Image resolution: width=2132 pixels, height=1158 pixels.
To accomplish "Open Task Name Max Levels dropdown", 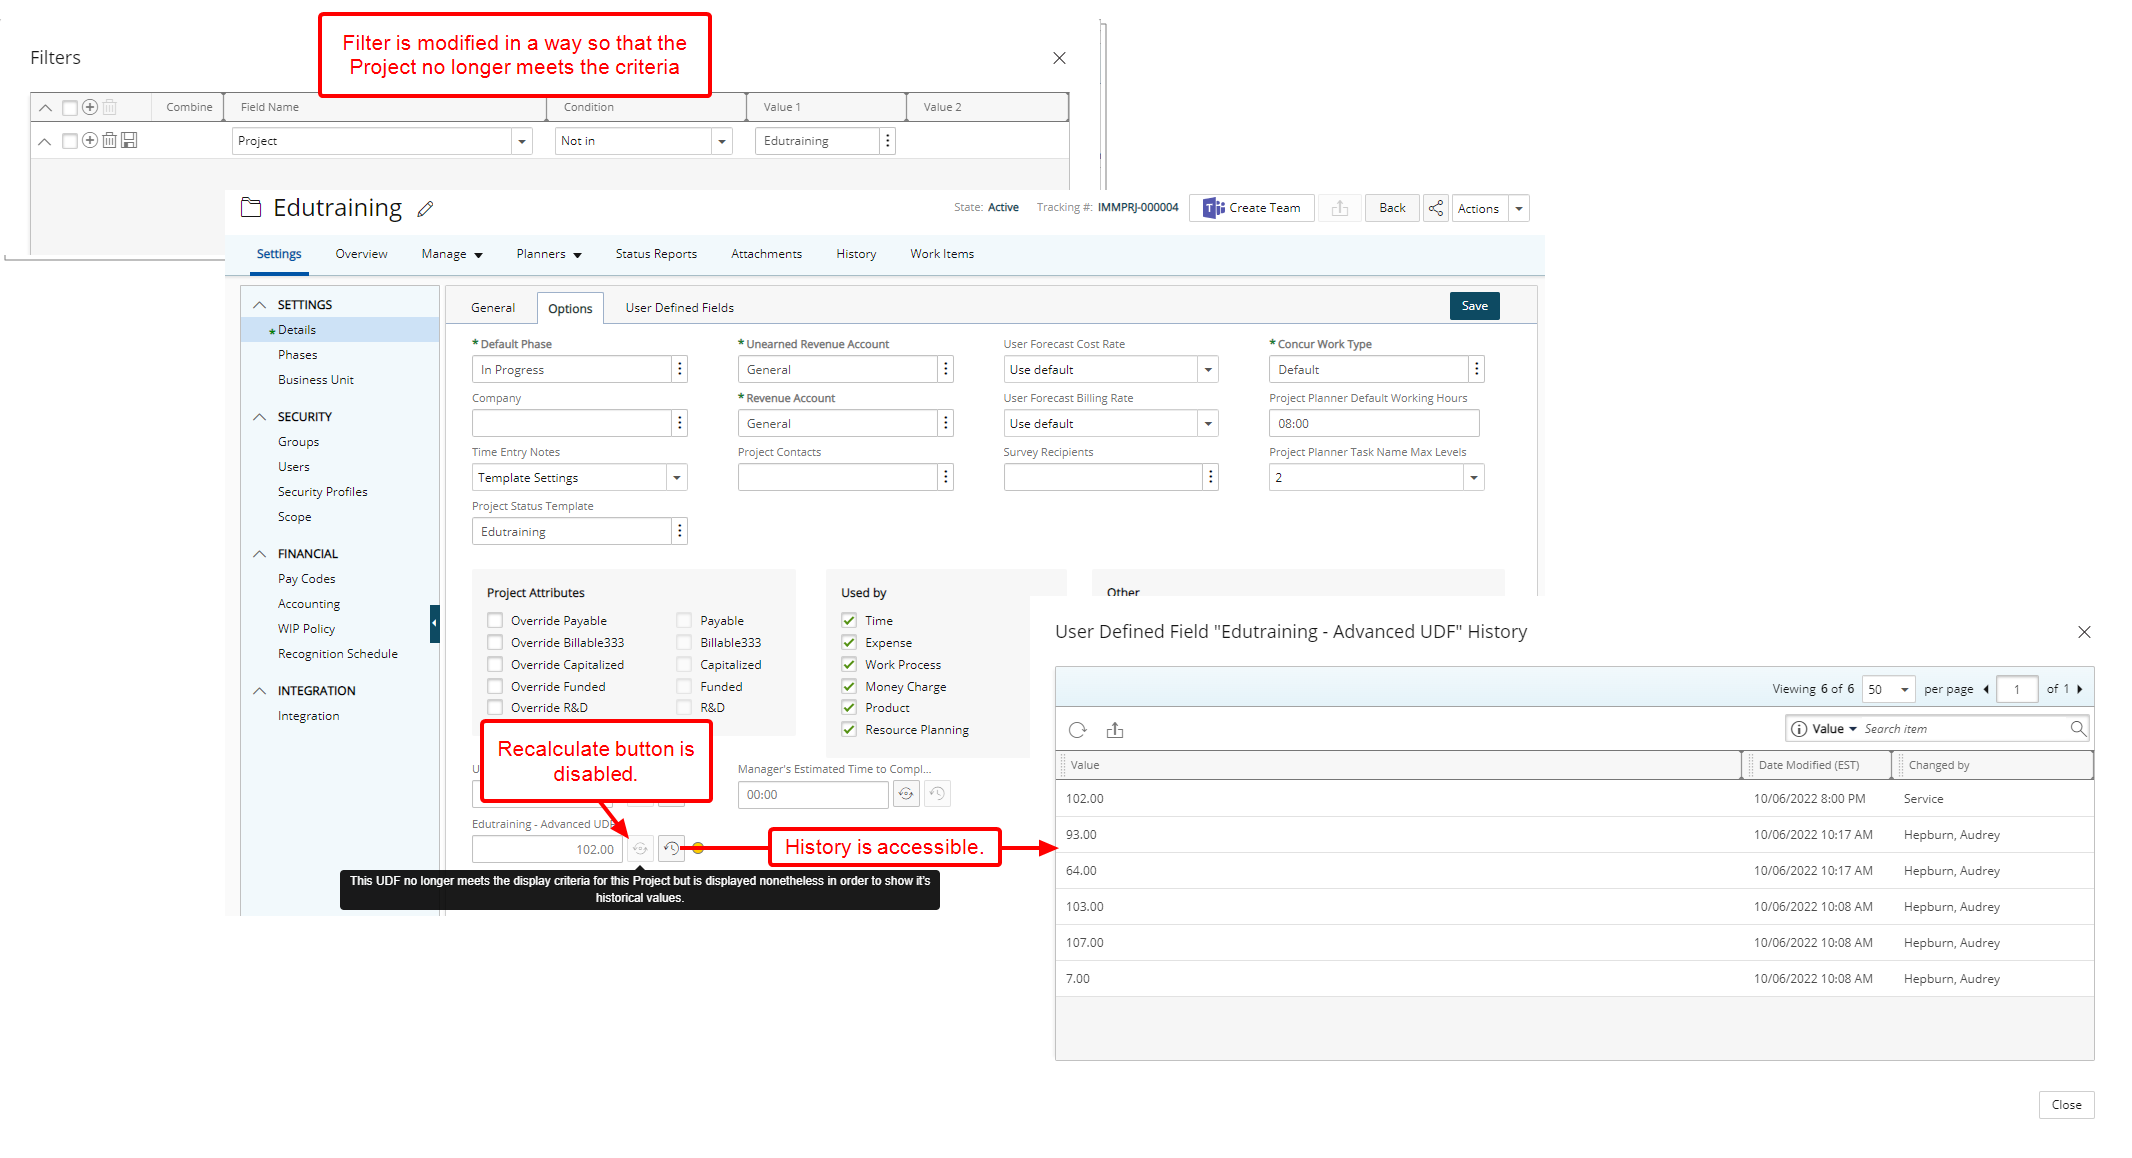I will coord(1474,477).
